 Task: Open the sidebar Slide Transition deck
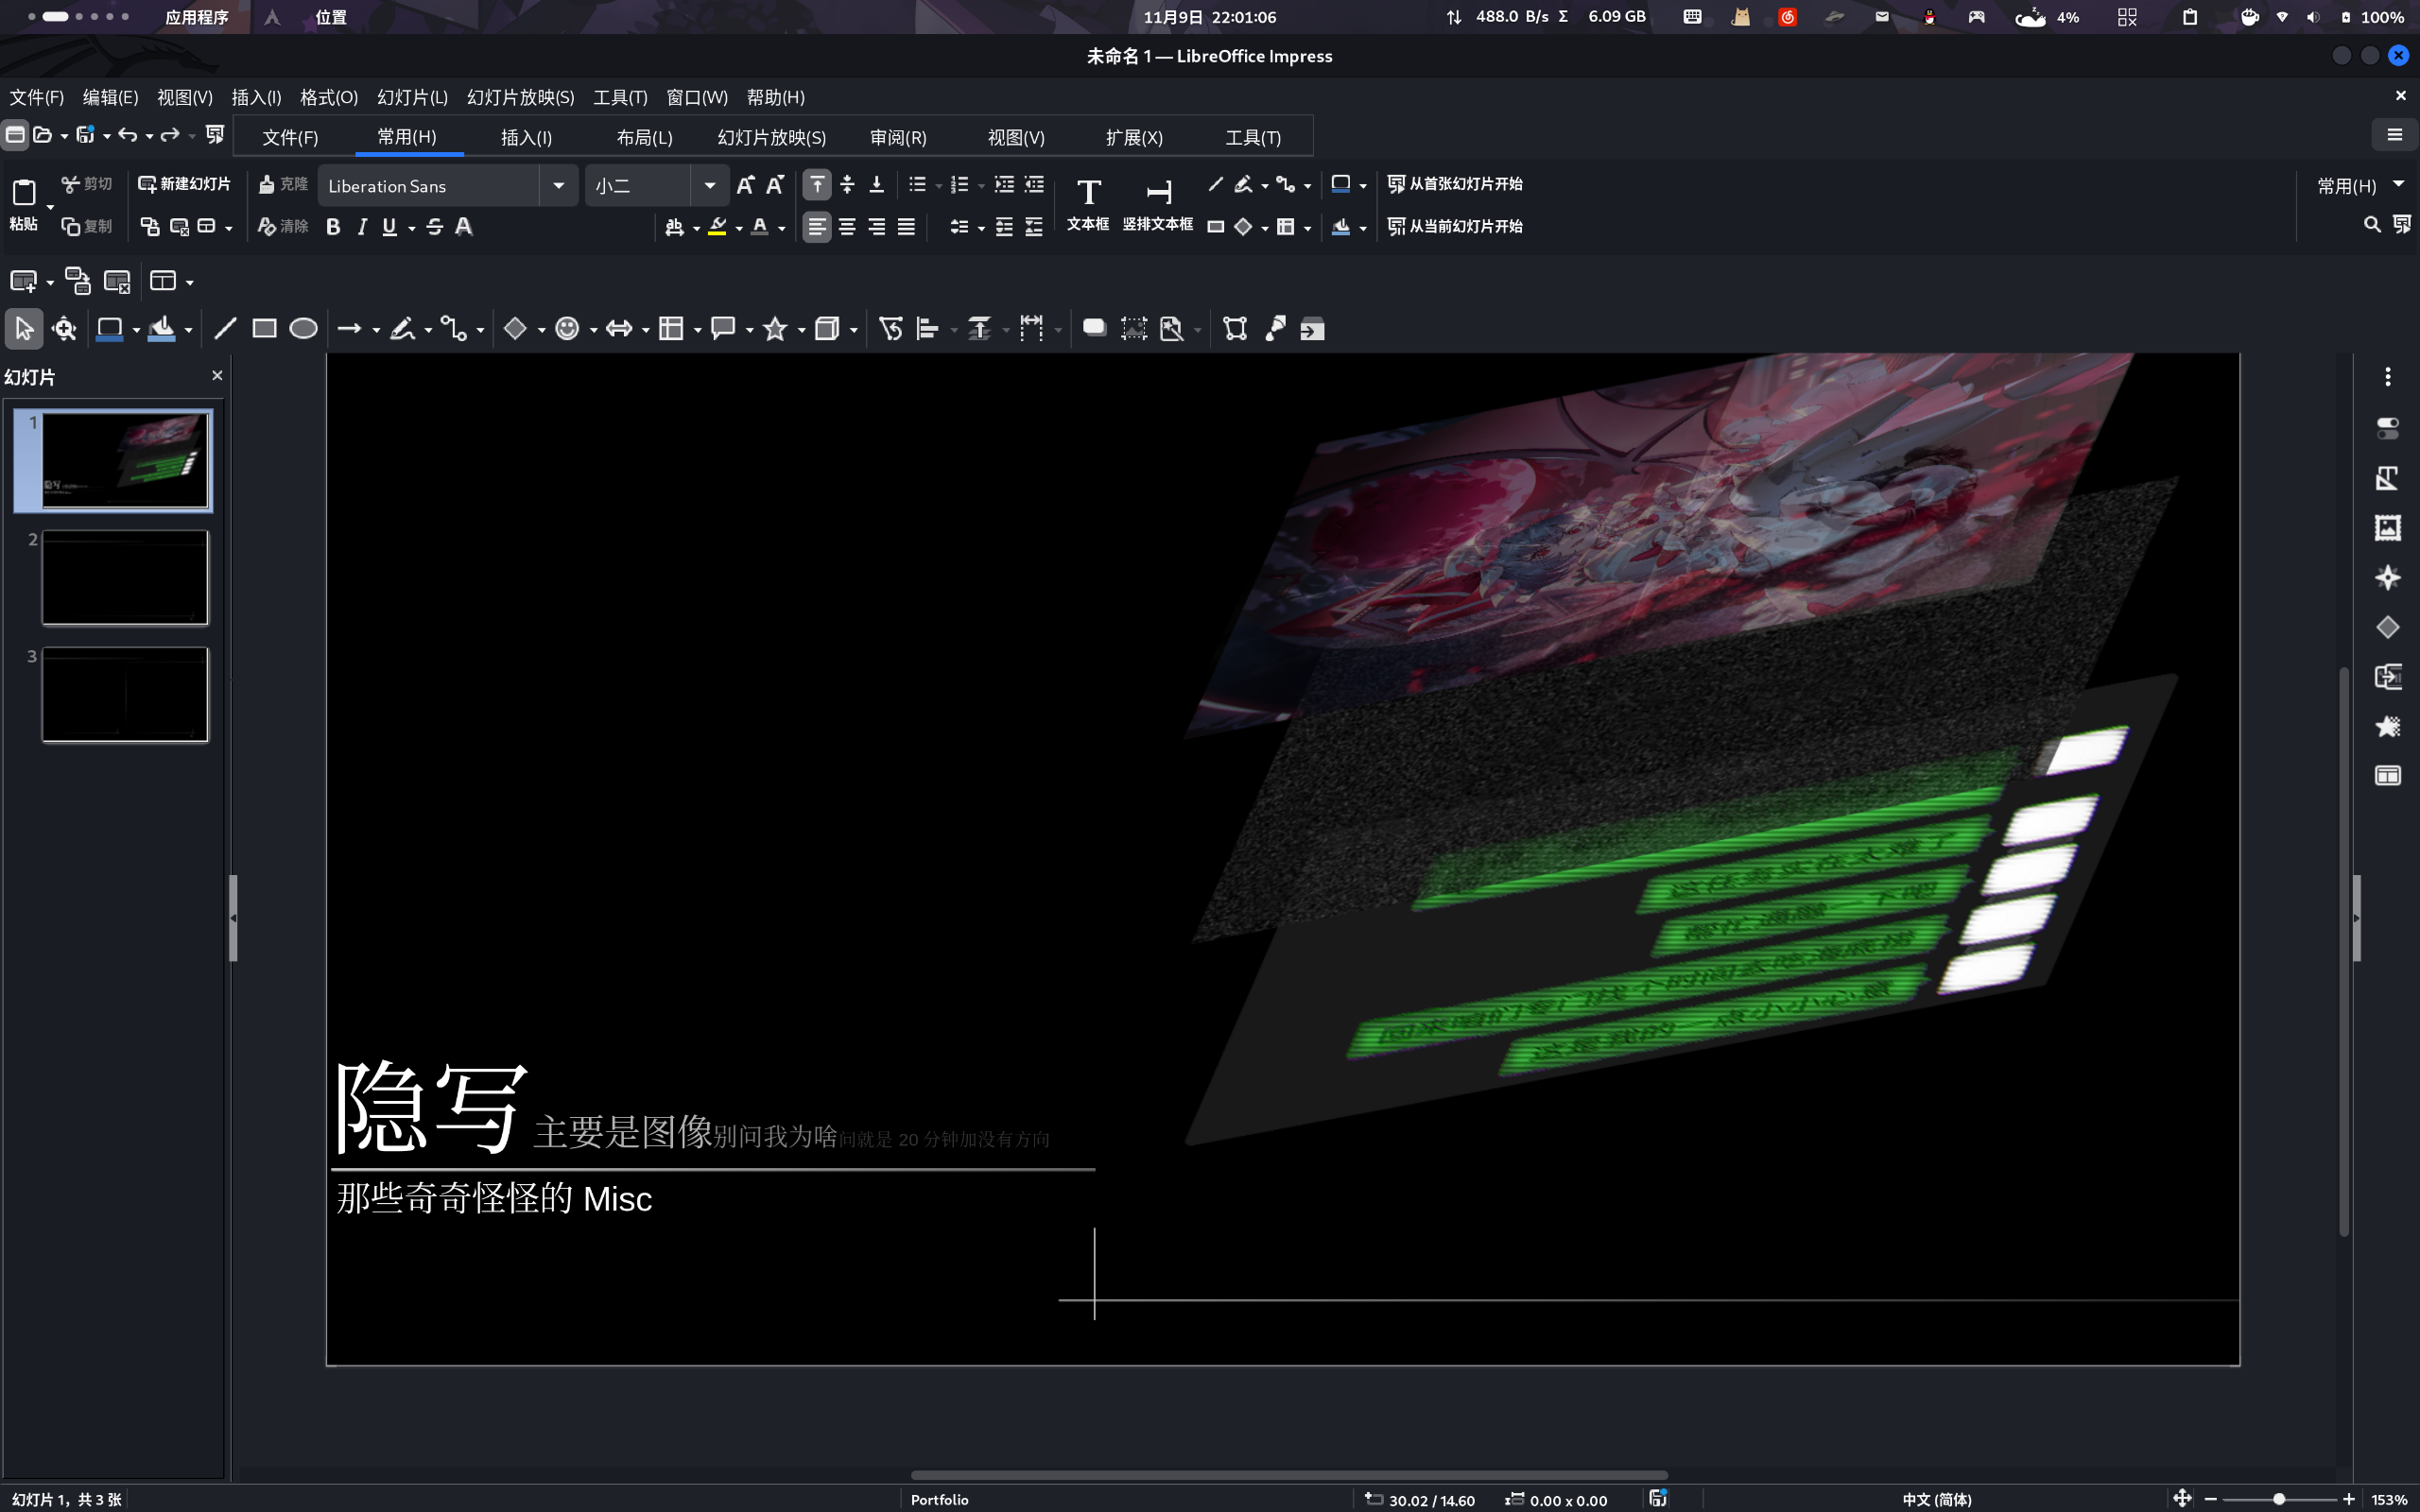pyautogui.click(x=2388, y=677)
